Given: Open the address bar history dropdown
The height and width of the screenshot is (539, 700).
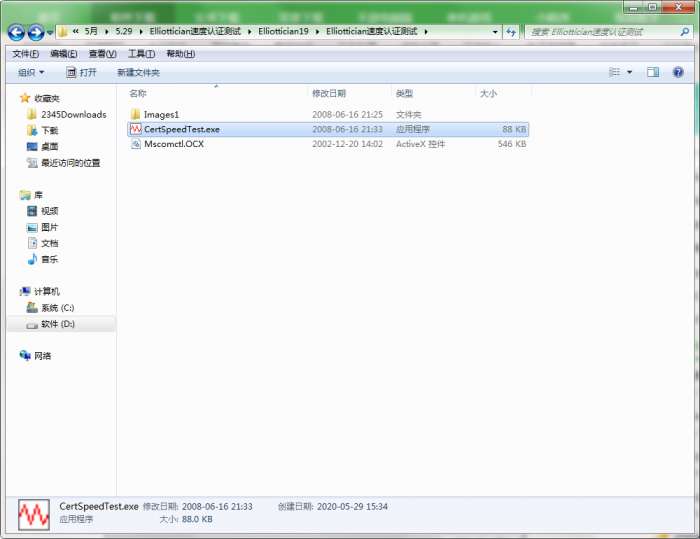Looking at the screenshot, I should click(495, 32).
